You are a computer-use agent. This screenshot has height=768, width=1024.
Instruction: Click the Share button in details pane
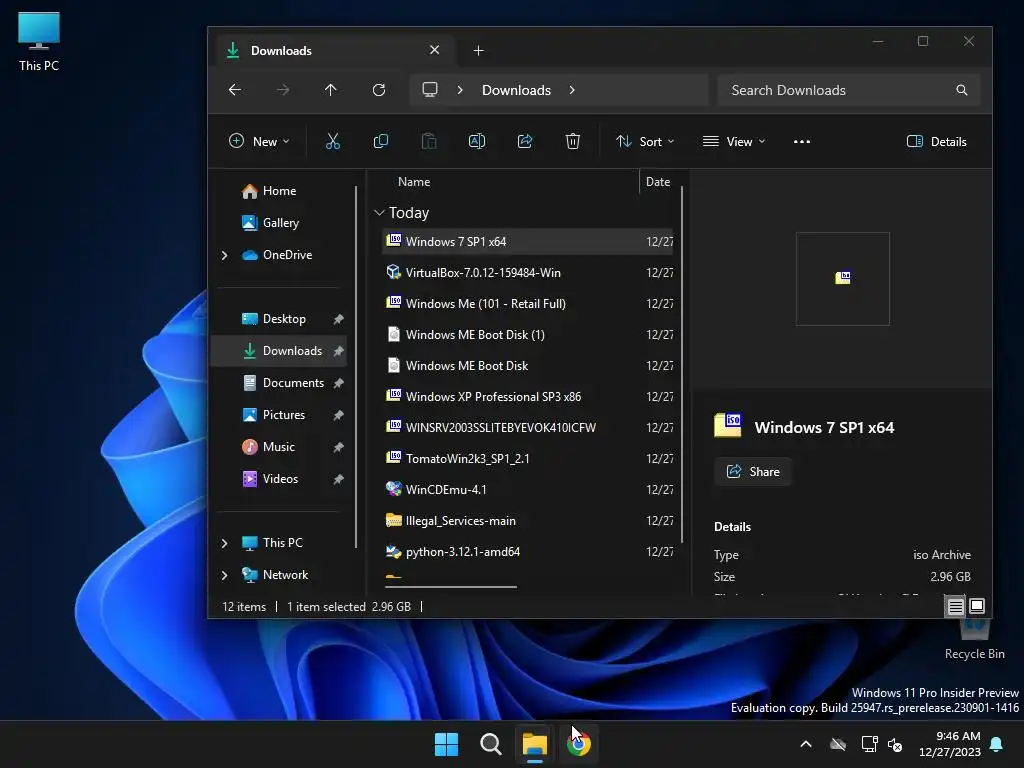tap(752, 472)
